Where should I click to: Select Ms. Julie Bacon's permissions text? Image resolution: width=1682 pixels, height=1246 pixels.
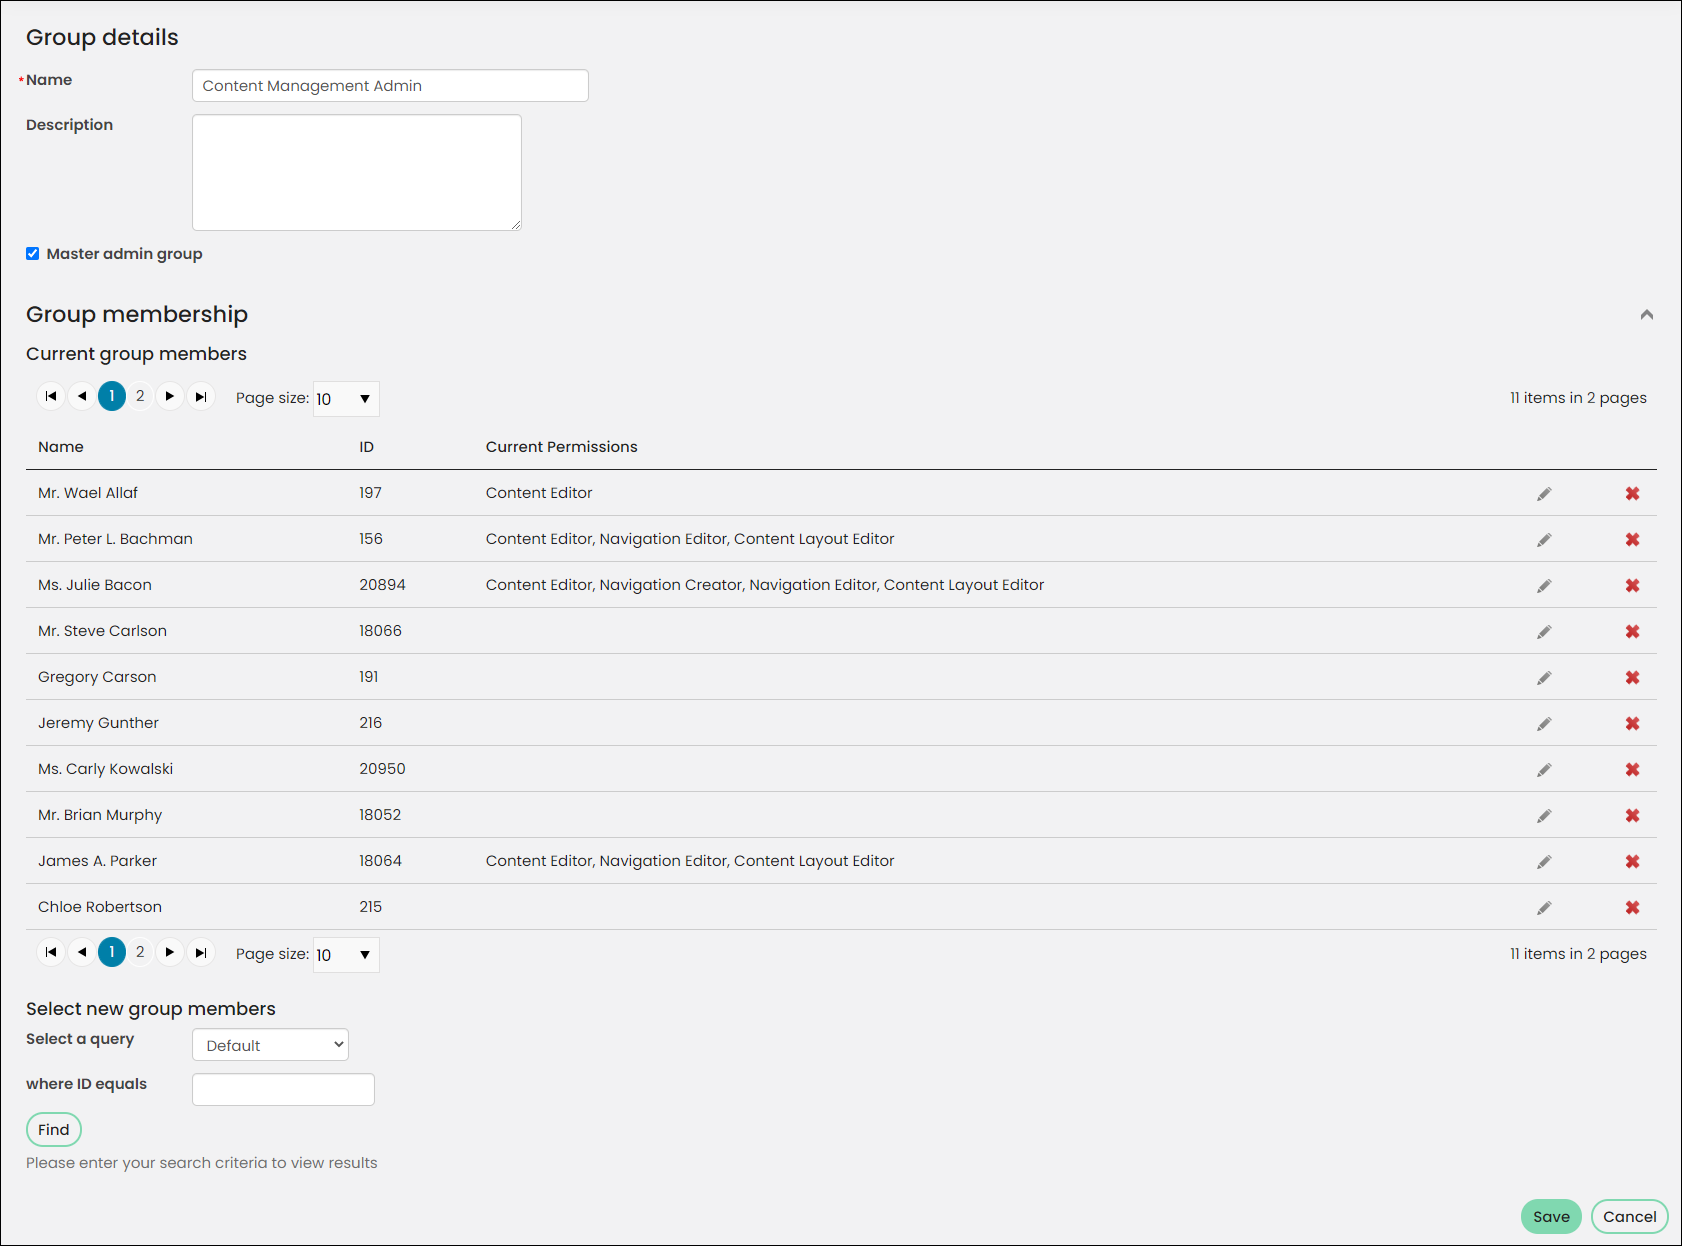tap(765, 585)
